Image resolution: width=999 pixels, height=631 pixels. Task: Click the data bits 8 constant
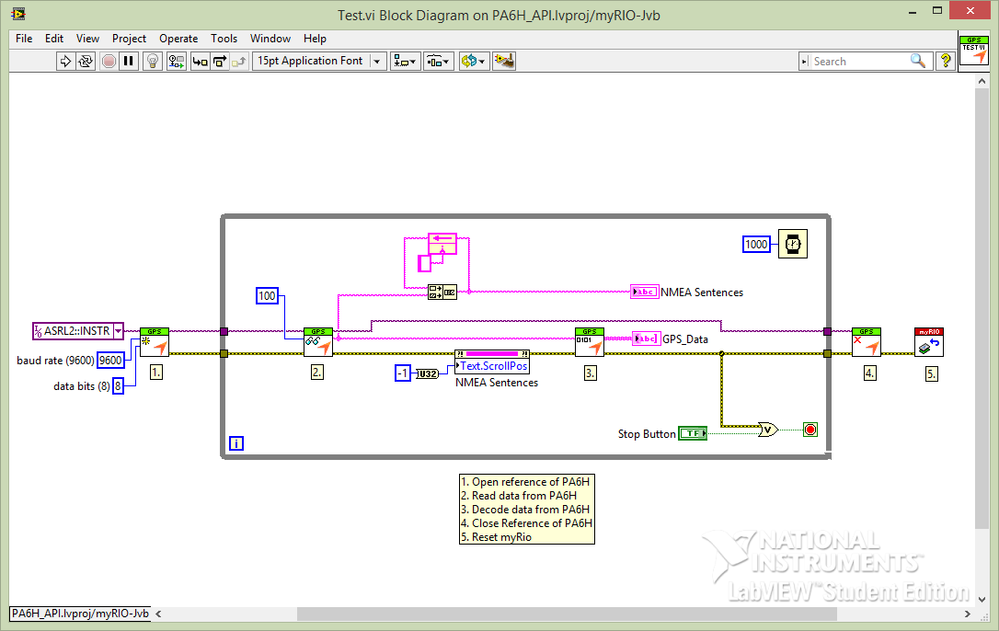point(118,386)
